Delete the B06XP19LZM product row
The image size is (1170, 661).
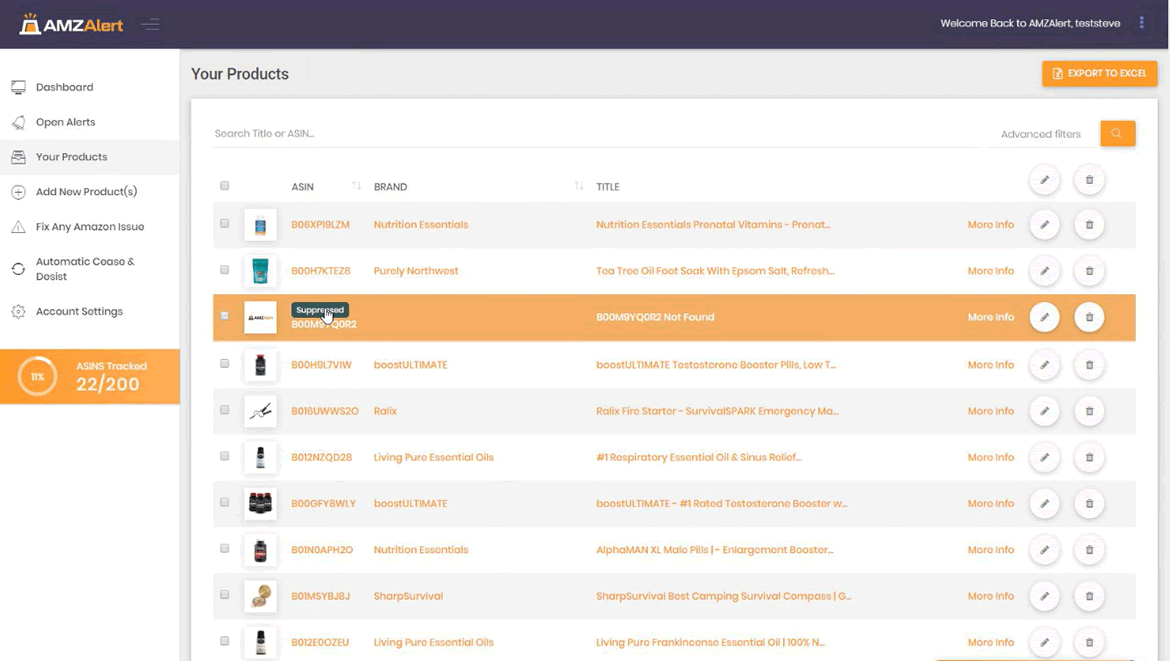tap(1089, 225)
